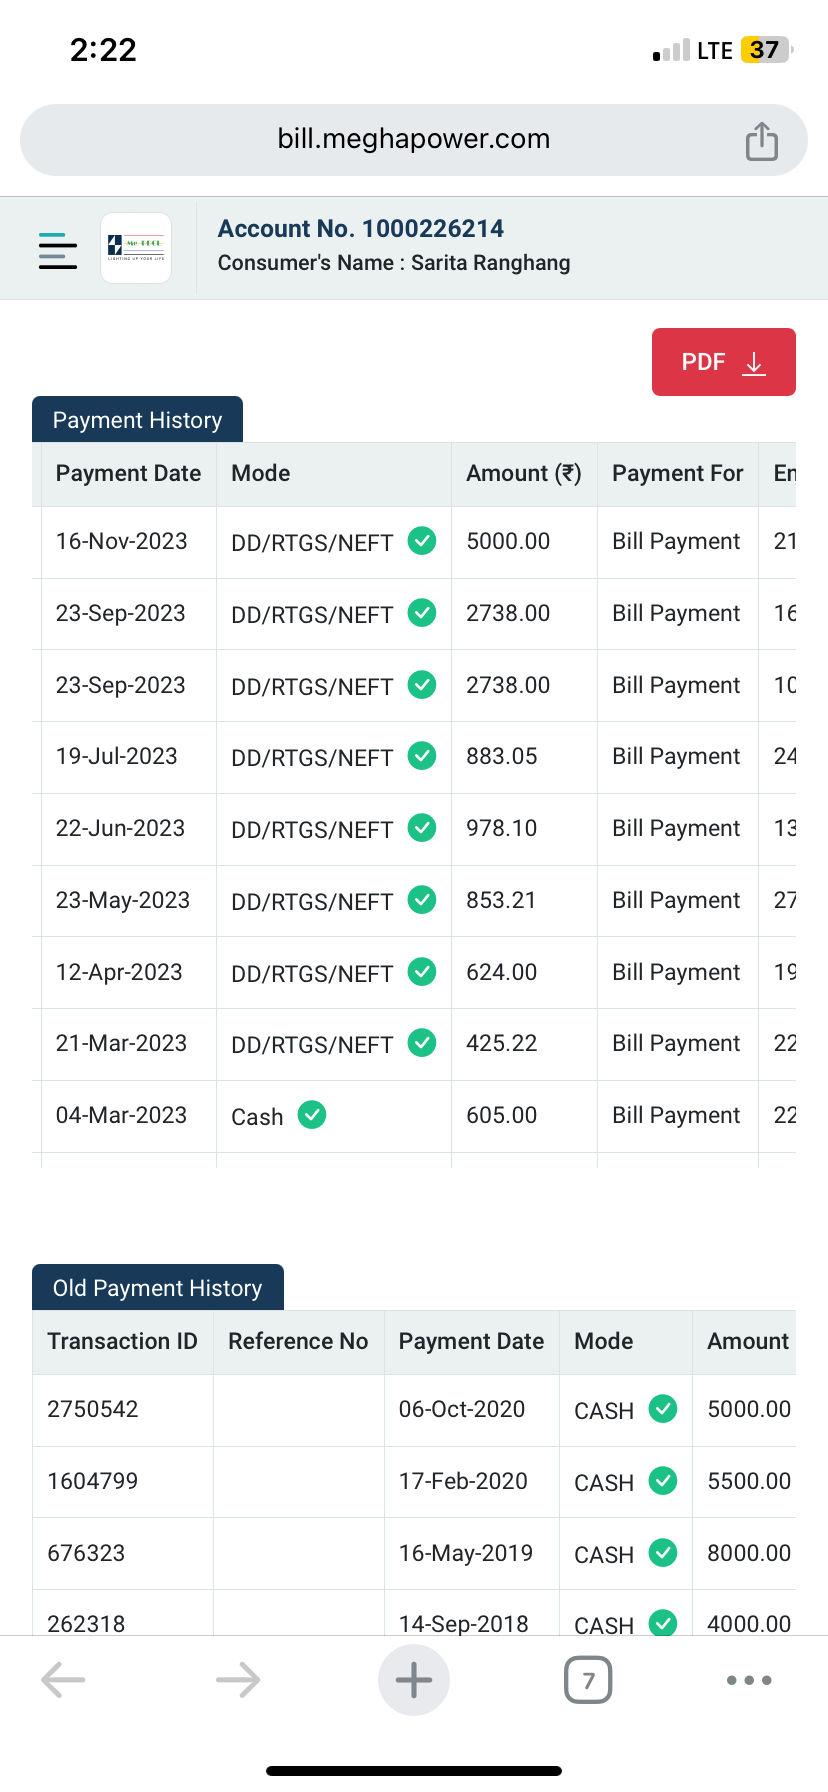This screenshot has height=1792, width=828.
Task: Open the tab switcher showing 7 tabs
Action: click(x=588, y=1680)
